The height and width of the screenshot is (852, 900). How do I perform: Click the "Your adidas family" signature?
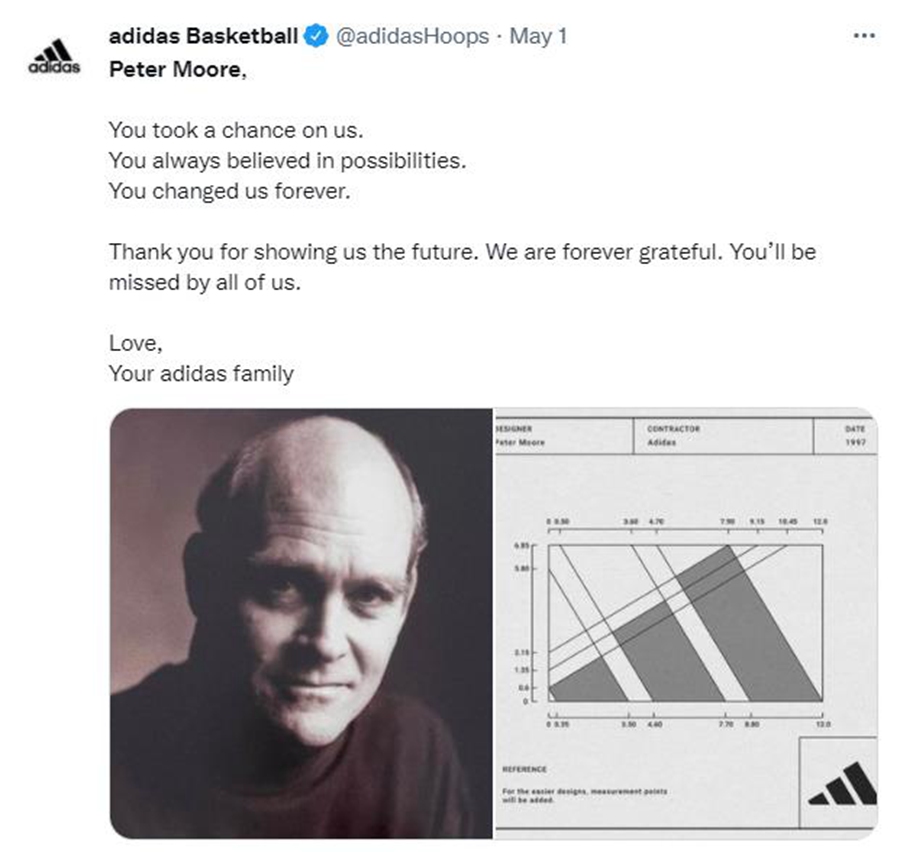(201, 373)
